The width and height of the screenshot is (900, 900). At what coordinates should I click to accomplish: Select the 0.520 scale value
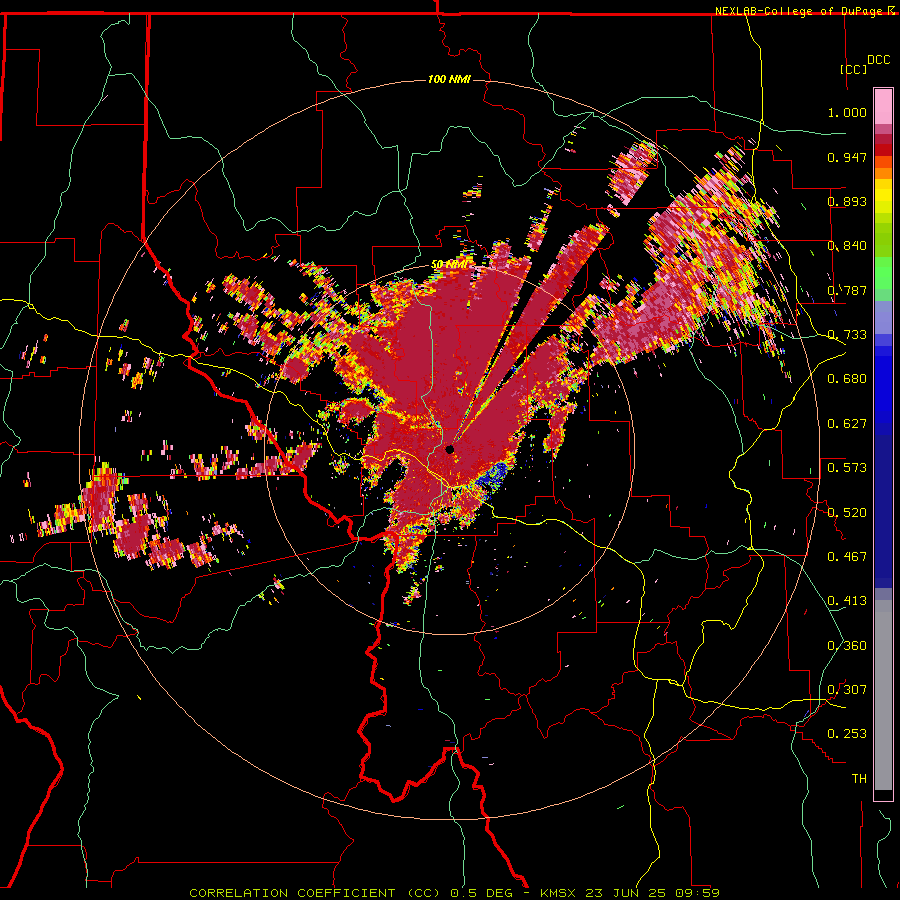(x=847, y=513)
